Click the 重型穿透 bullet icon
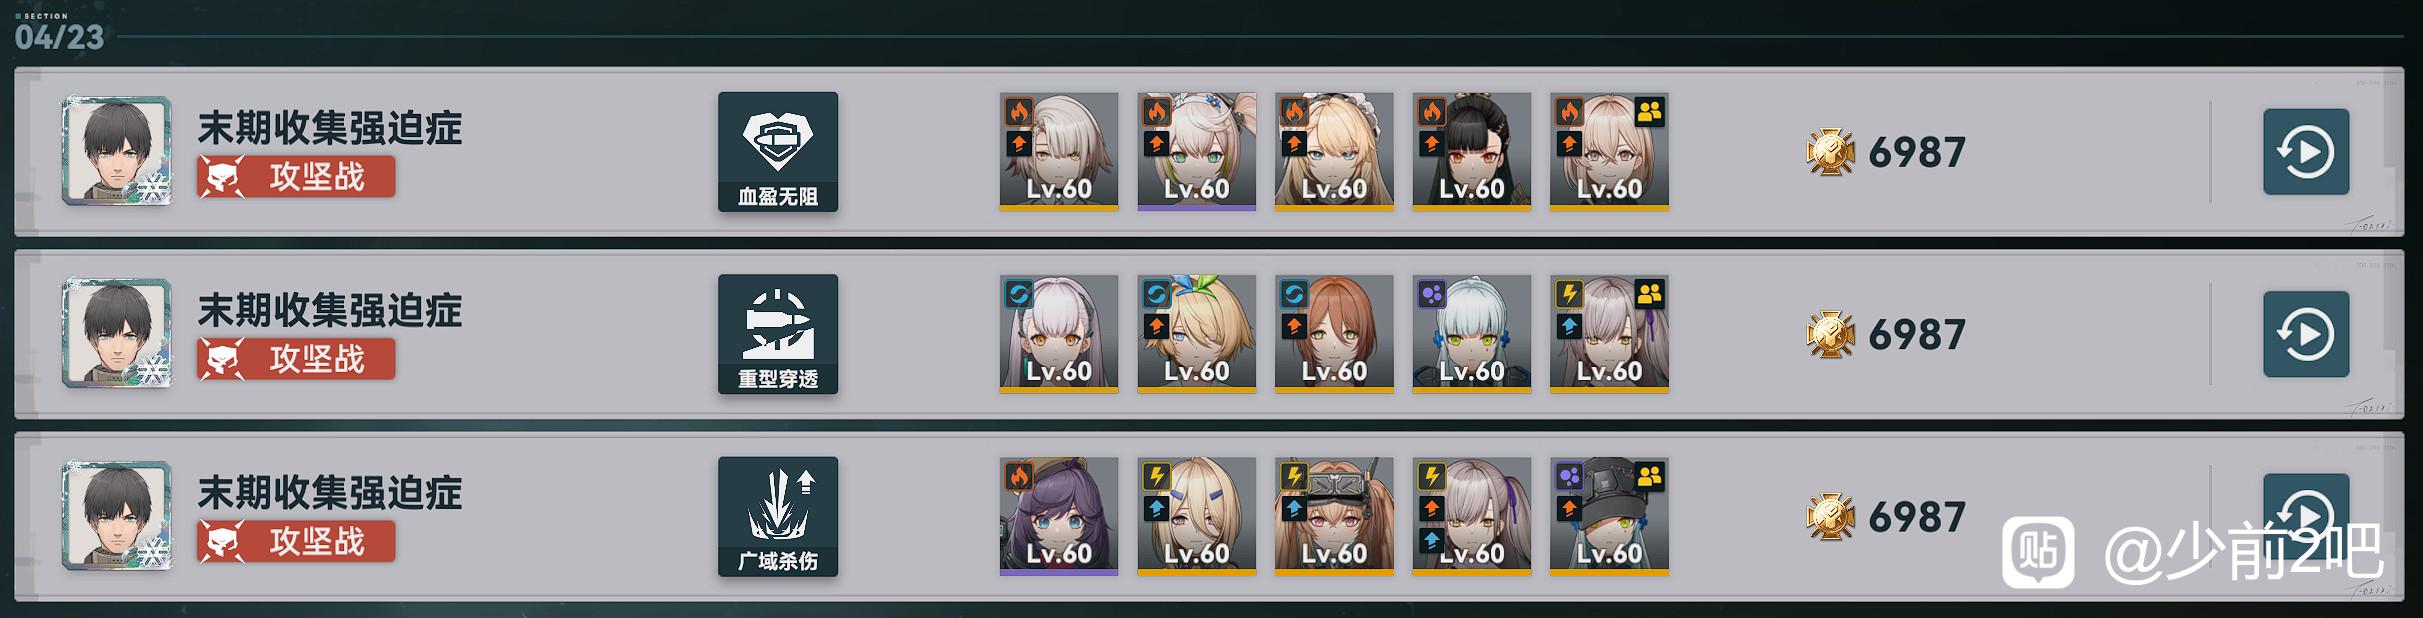This screenshot has width=2423, height=618. [x=778, y=334]
